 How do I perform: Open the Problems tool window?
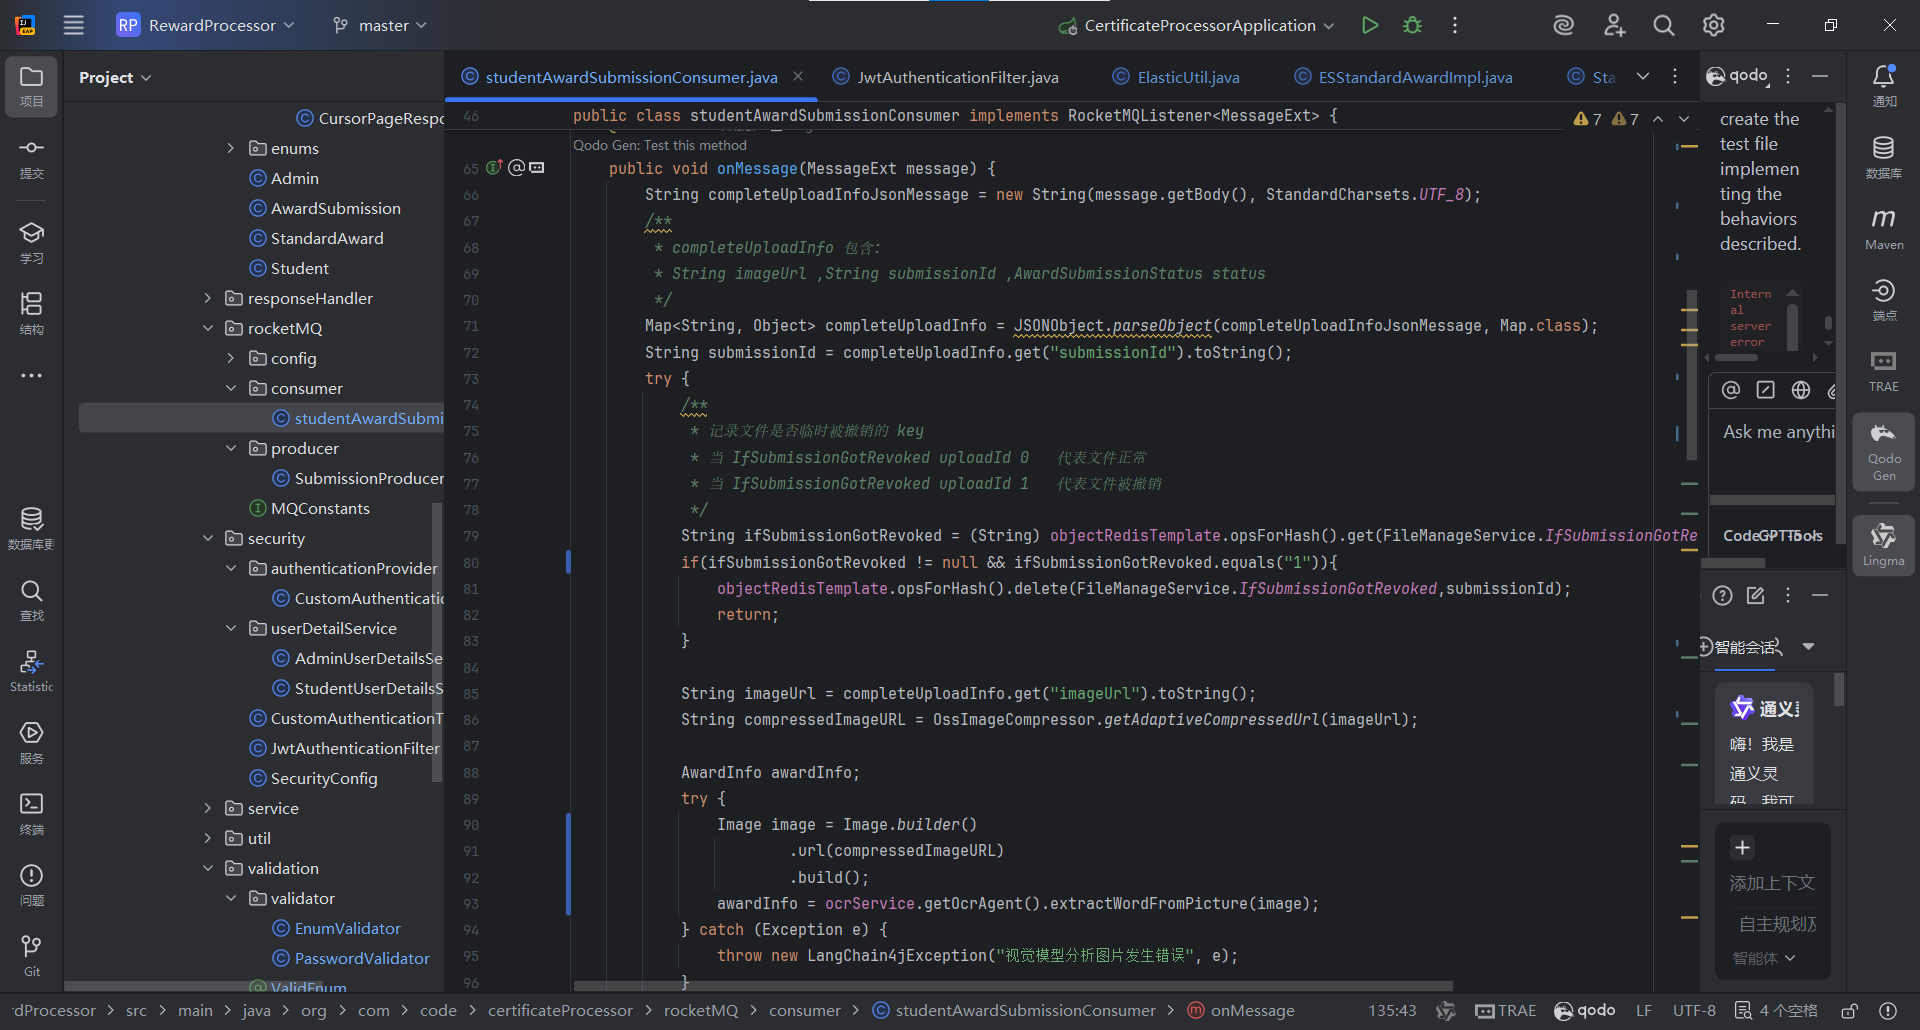click(32, 885)
